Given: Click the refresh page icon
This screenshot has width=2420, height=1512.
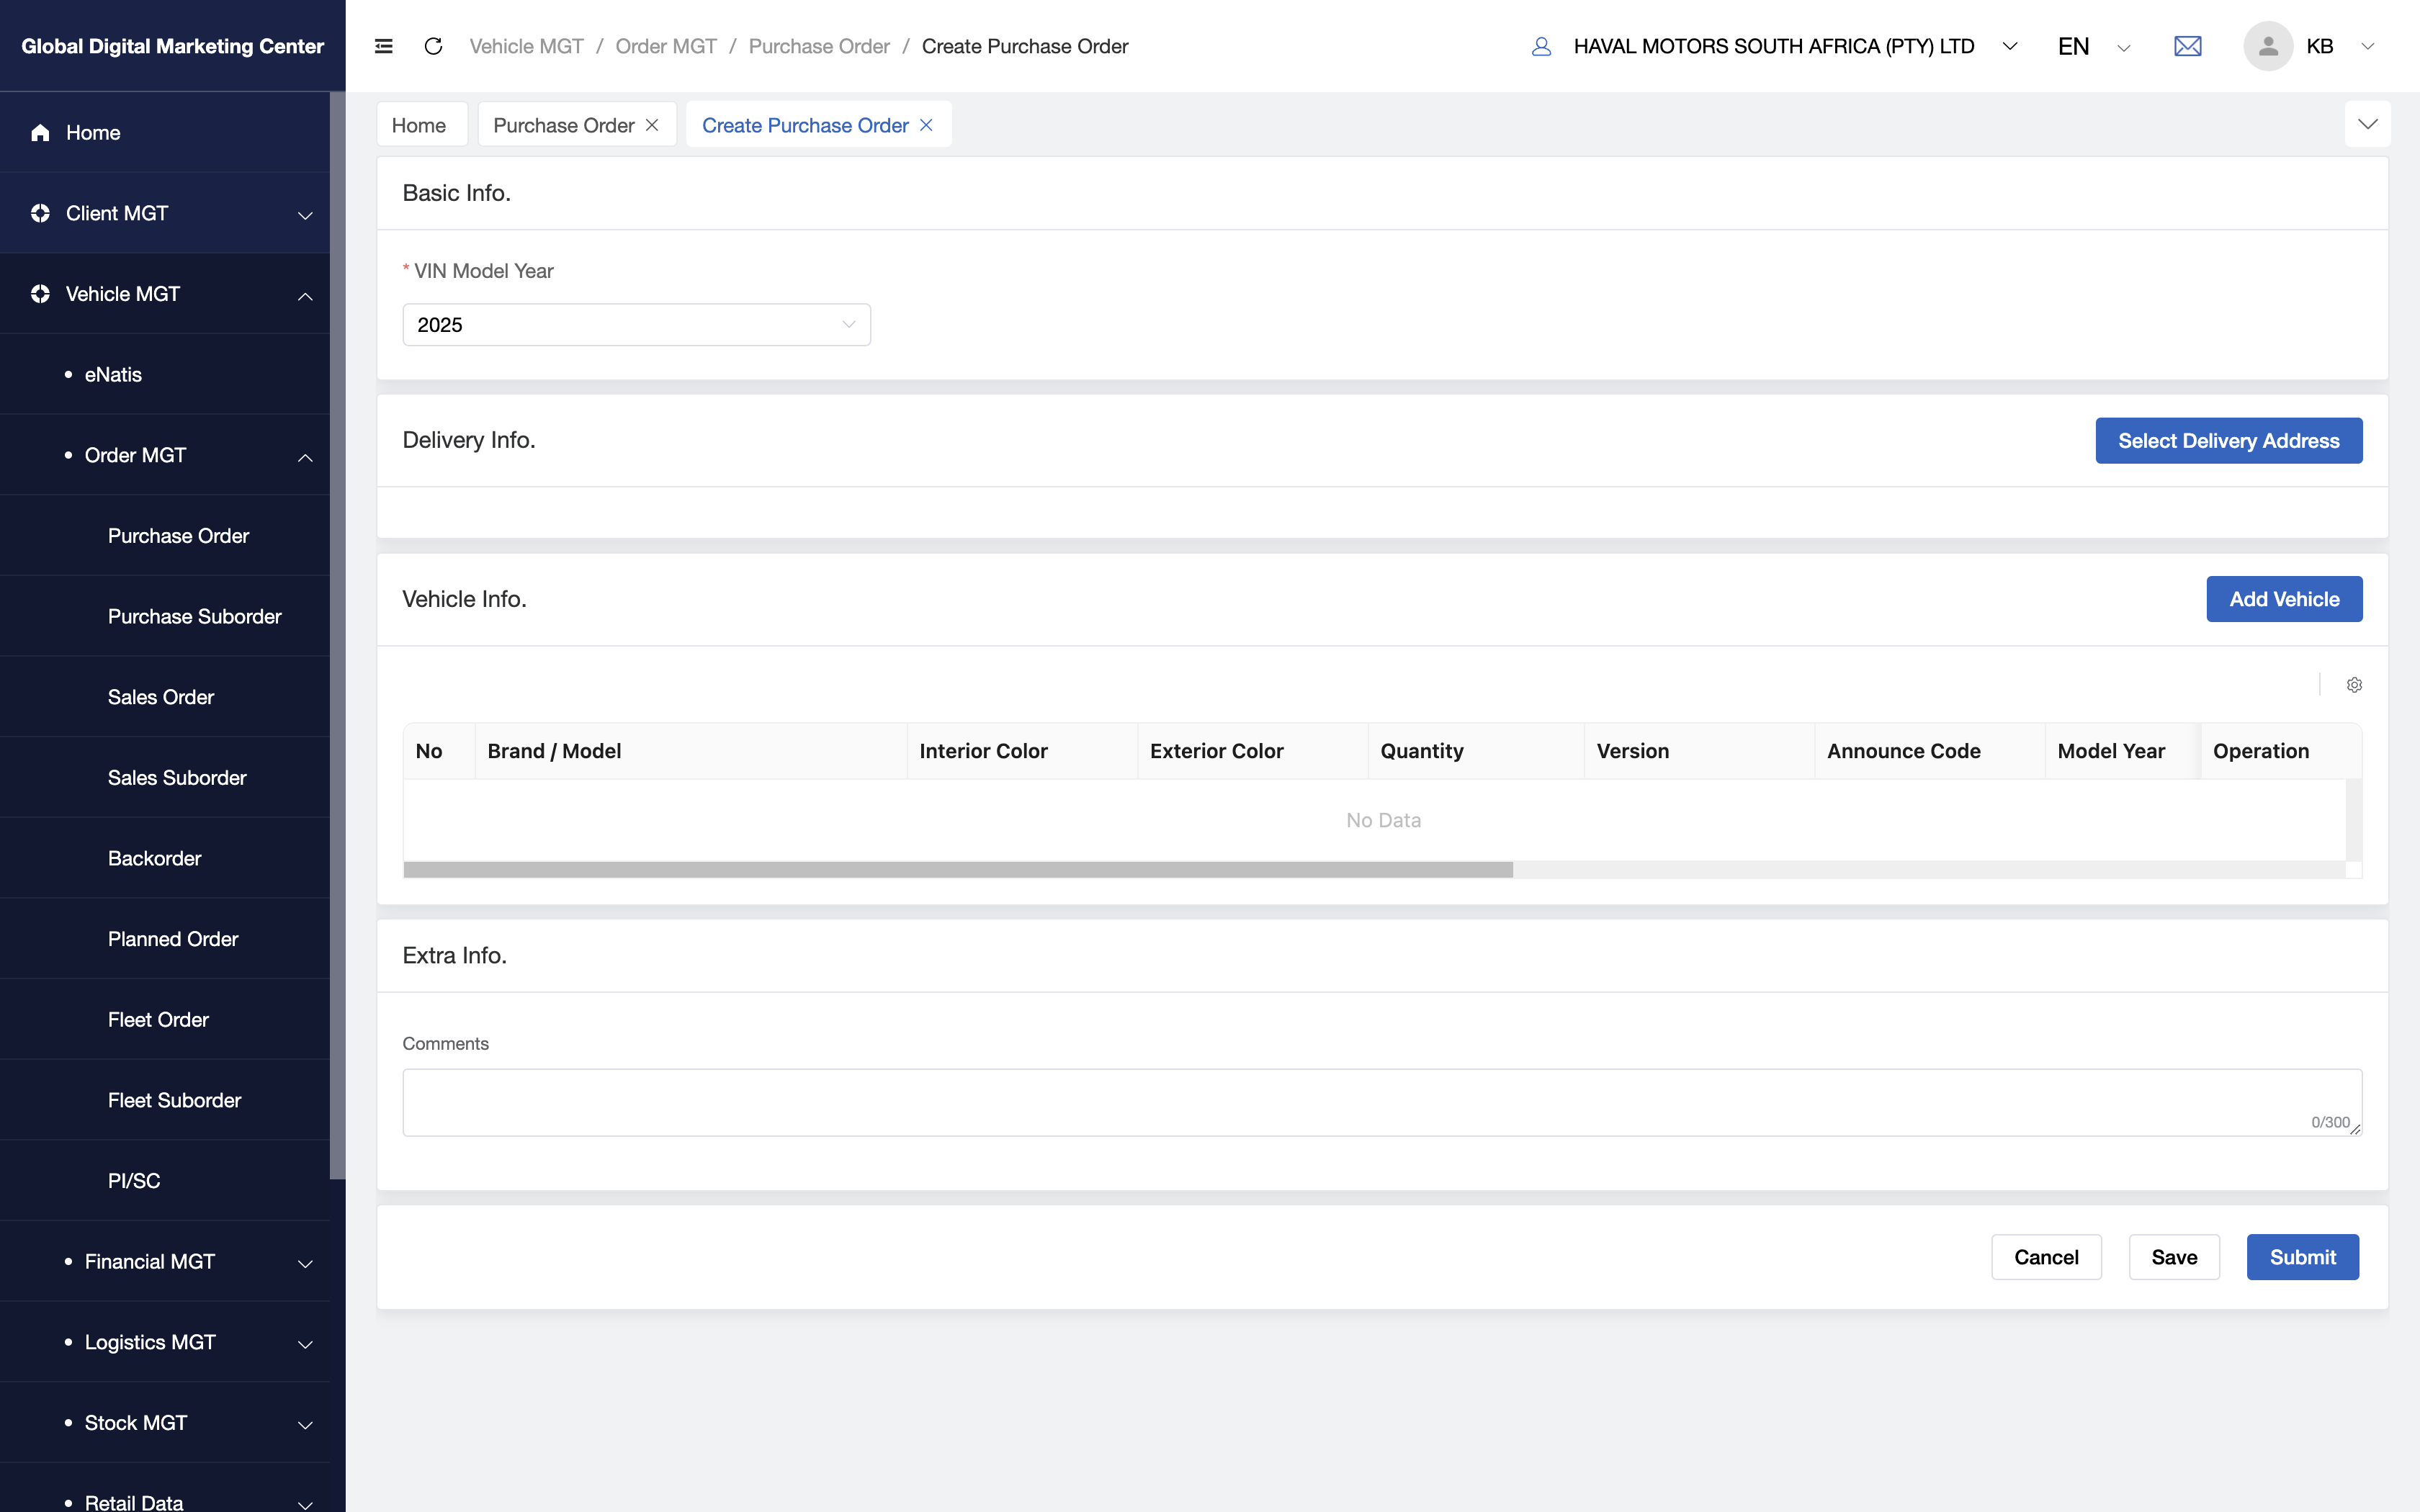Looking at the screenshot, I should [433, 46].
